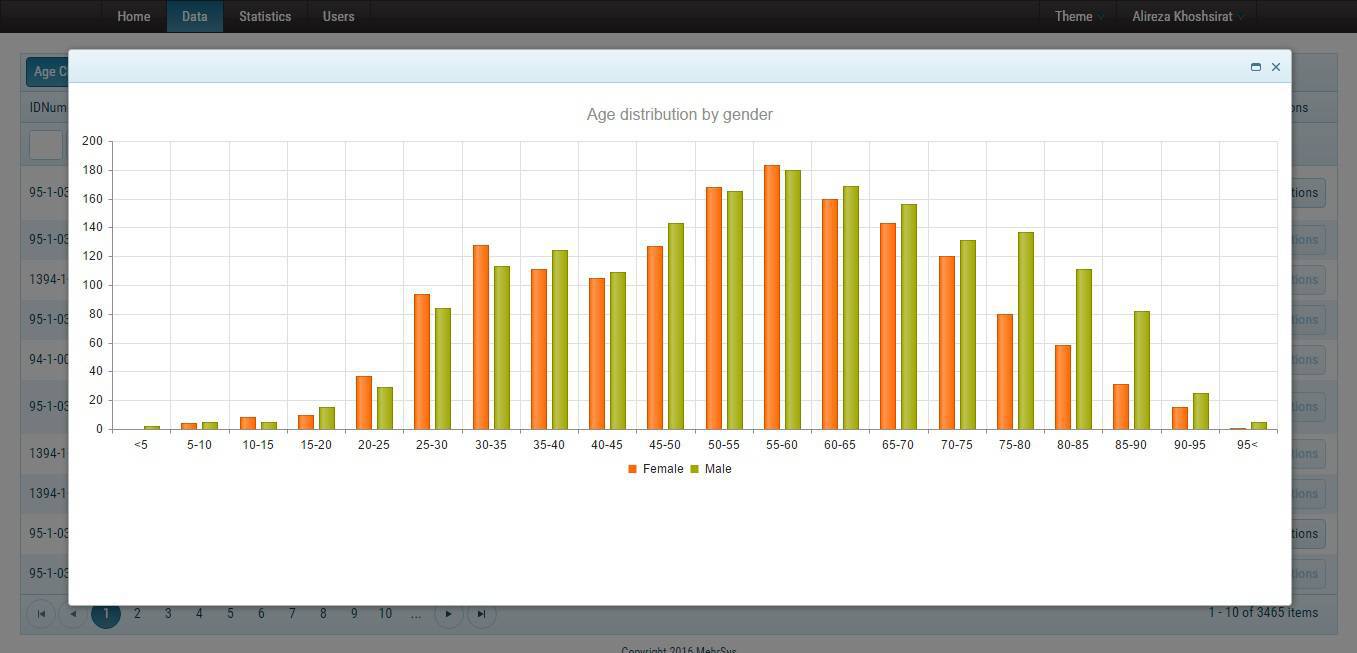Click the Male bar for 75-80 age group
This screenshot has height=653, width=1357.
[1026, 331]
